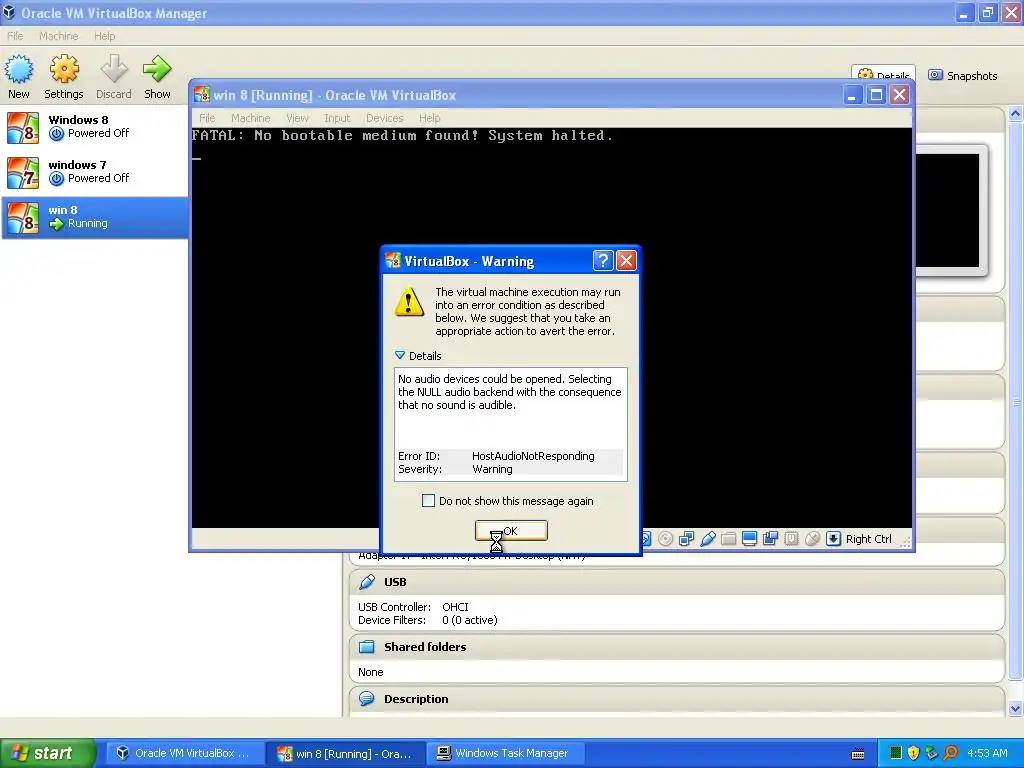Click the CPU status bar icon

click(792, 539)
